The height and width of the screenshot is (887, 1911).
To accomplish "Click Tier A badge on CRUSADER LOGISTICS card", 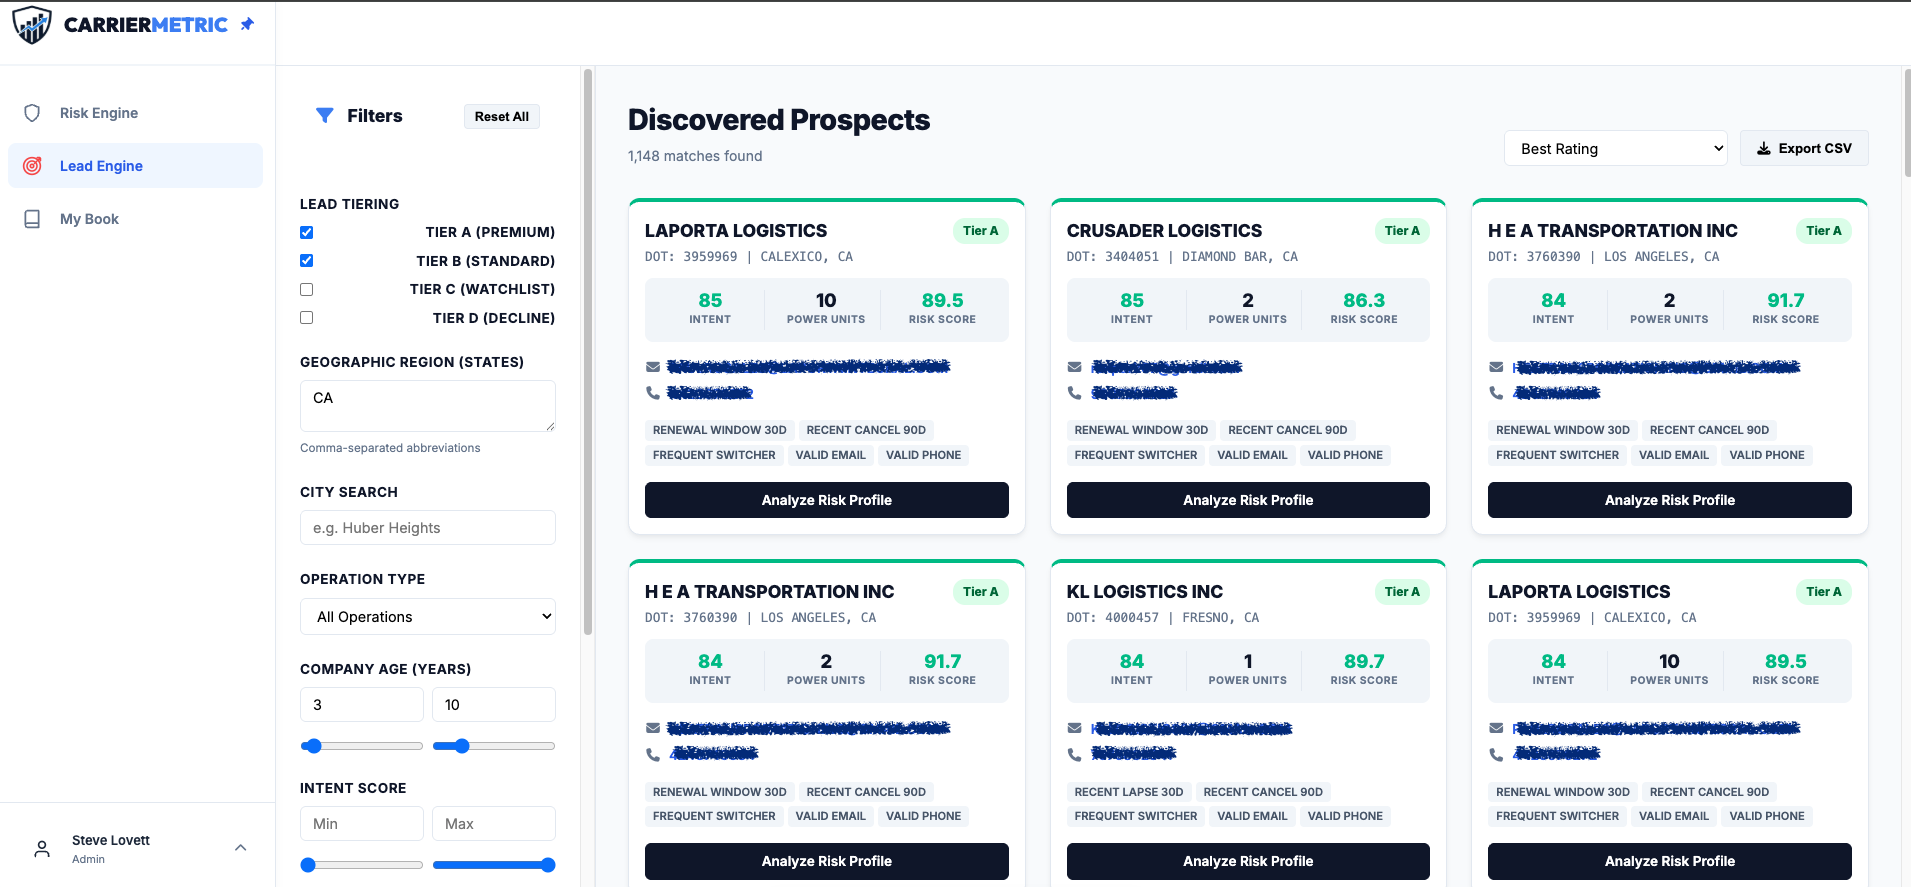I will tap(1402, 231).
